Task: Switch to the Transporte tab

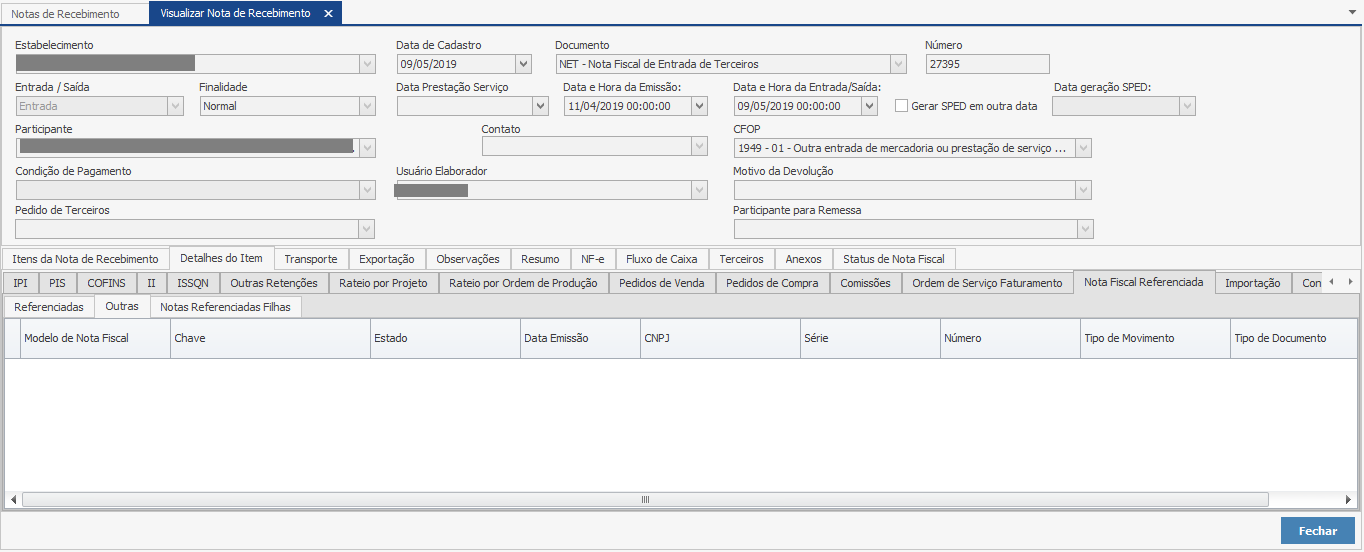Action: [x=311, y=259]
